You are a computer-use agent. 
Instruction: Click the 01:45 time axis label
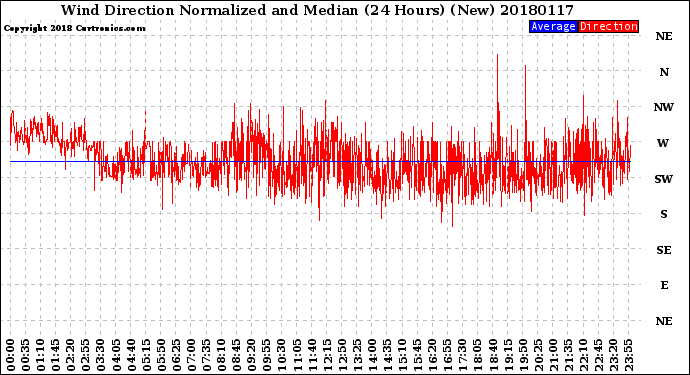pyautogui.click(x=56, y=355)
